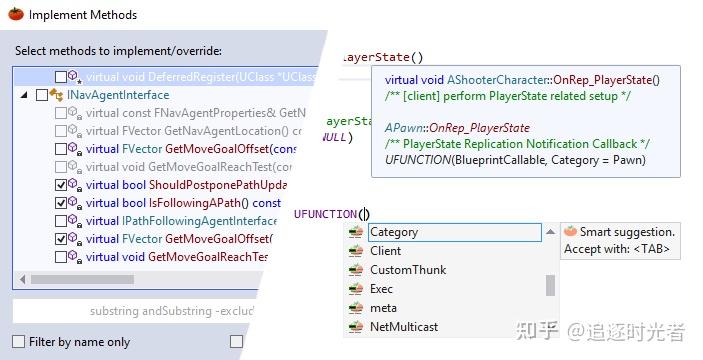Click the DeferredRegister method icon
This screenshot has height=360, width=703.
coord(75,77)
